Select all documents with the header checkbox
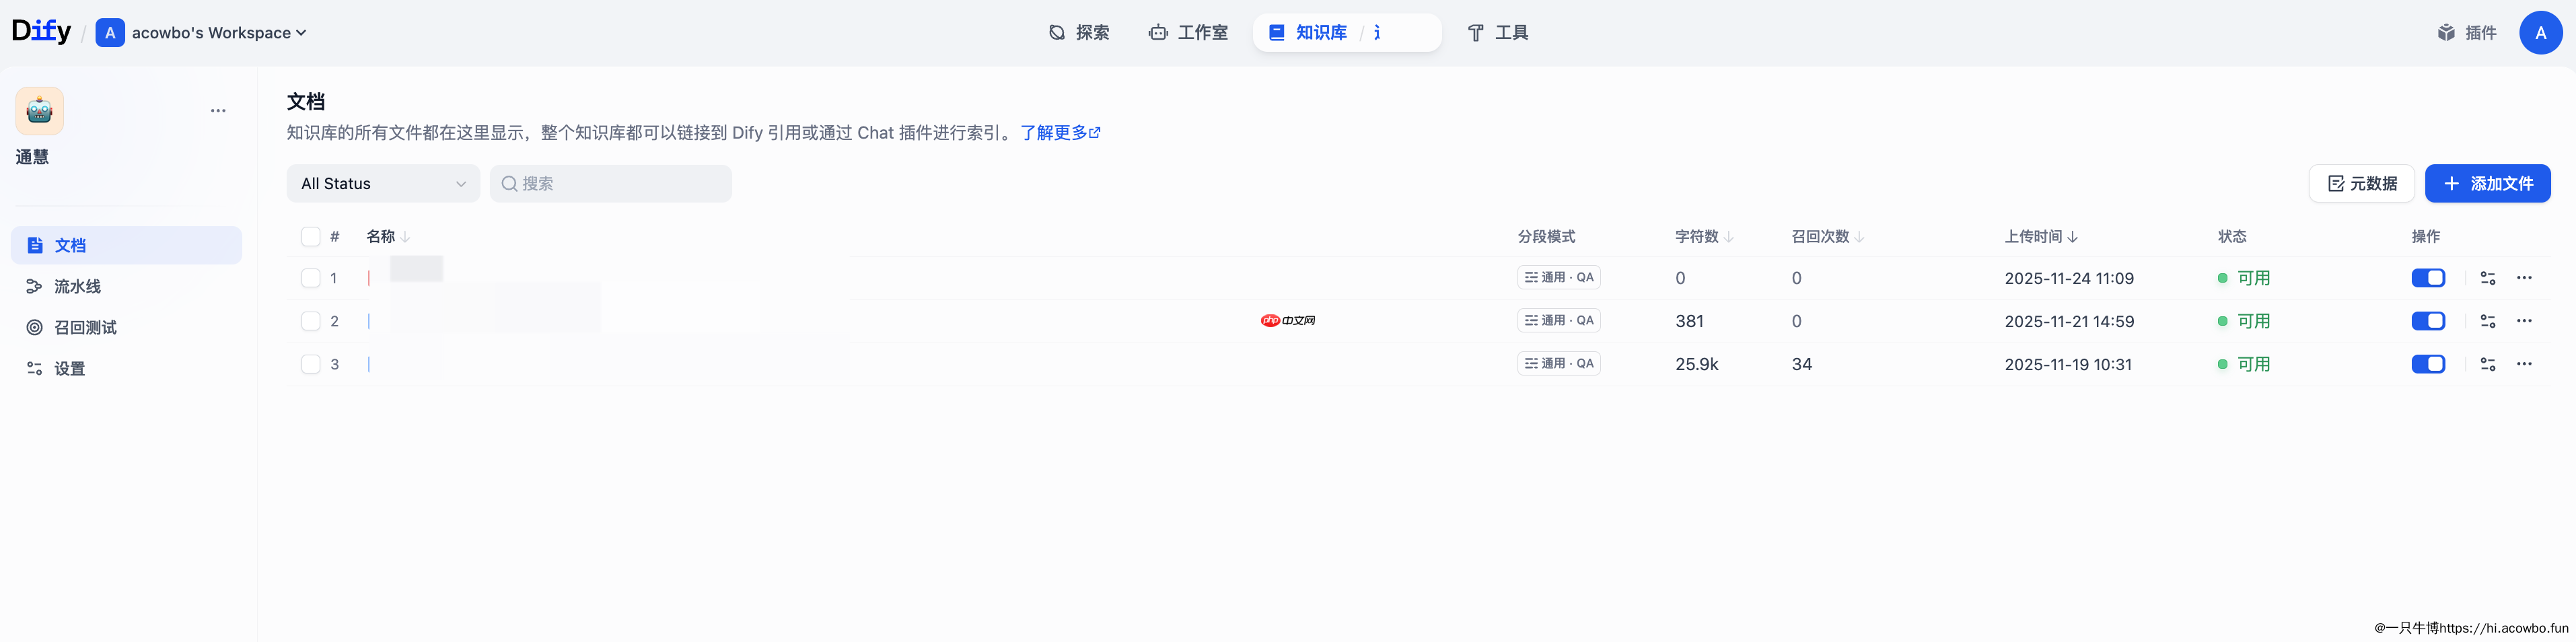Screen dimensions: 2576x642 tap(311, 236)
